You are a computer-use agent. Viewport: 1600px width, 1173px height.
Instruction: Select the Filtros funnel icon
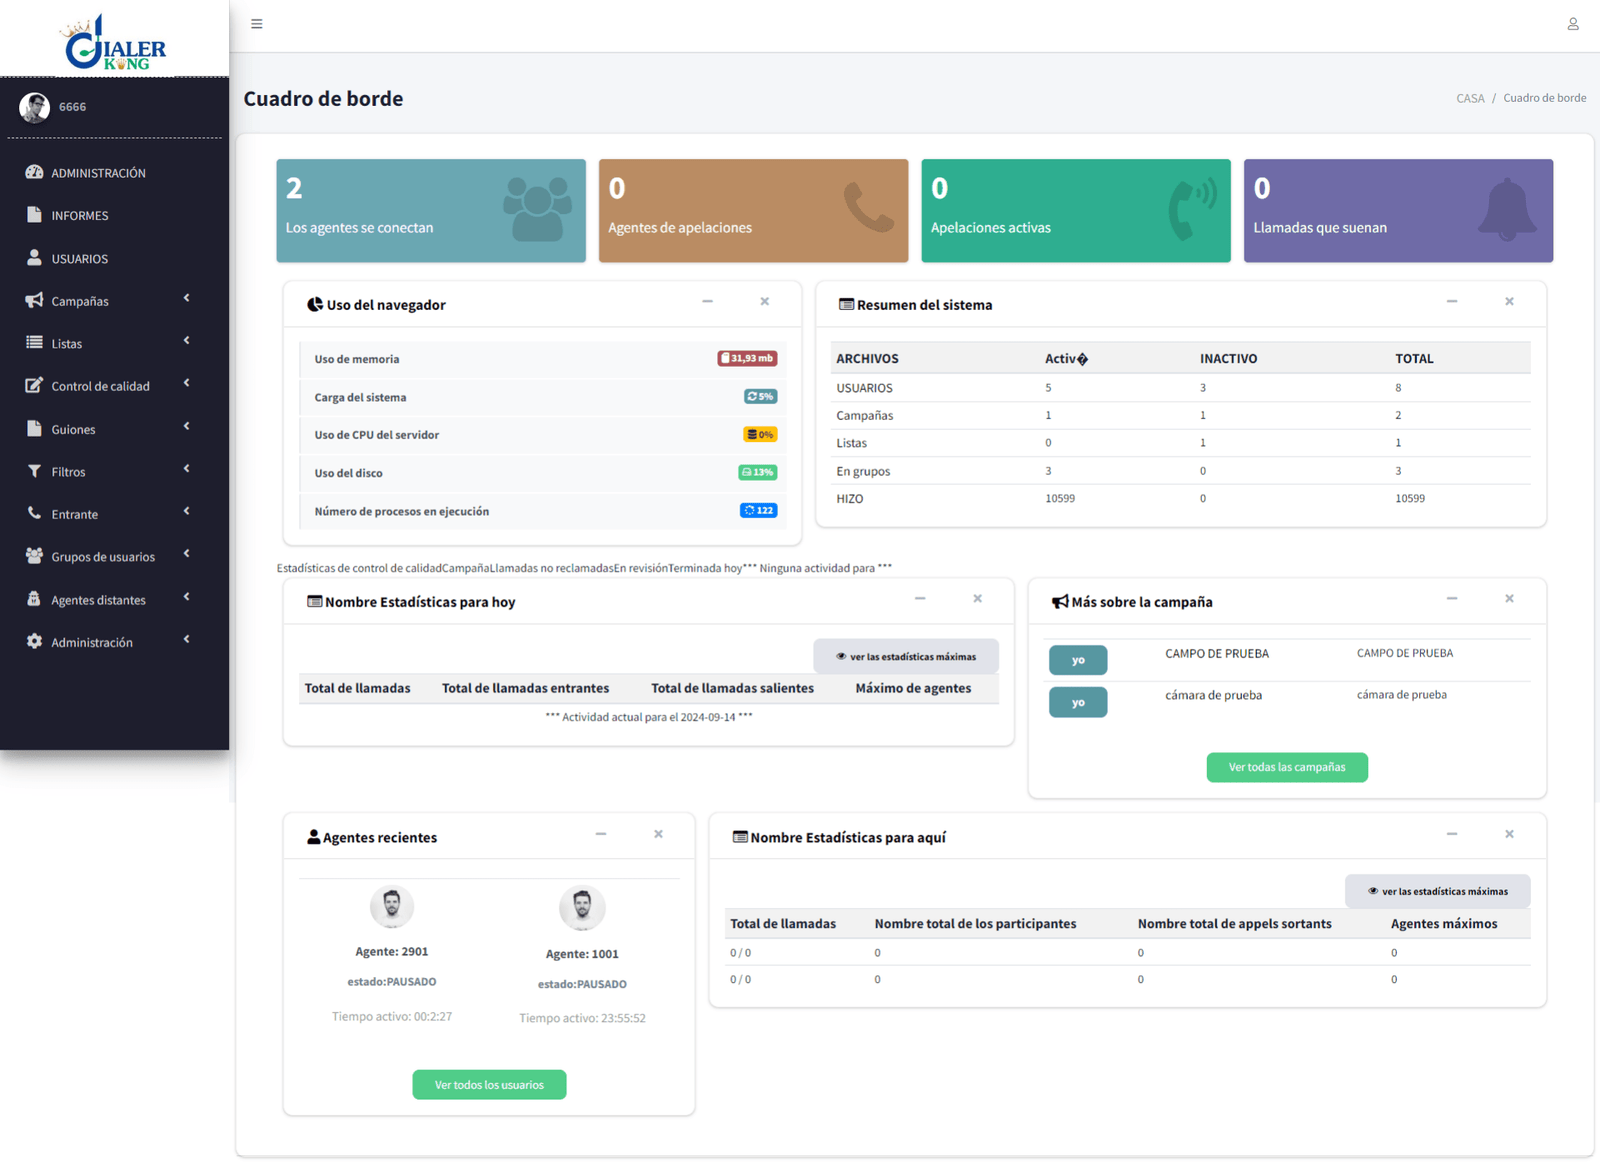click(33, 471)
